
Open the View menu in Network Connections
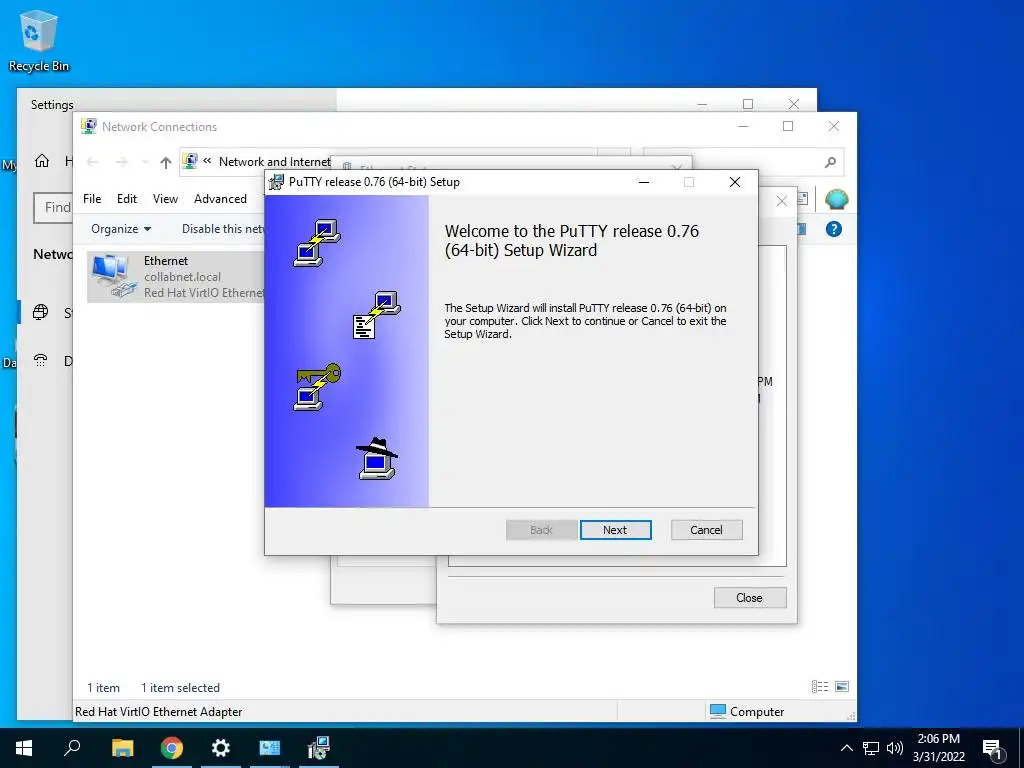[x=165, y=199]
